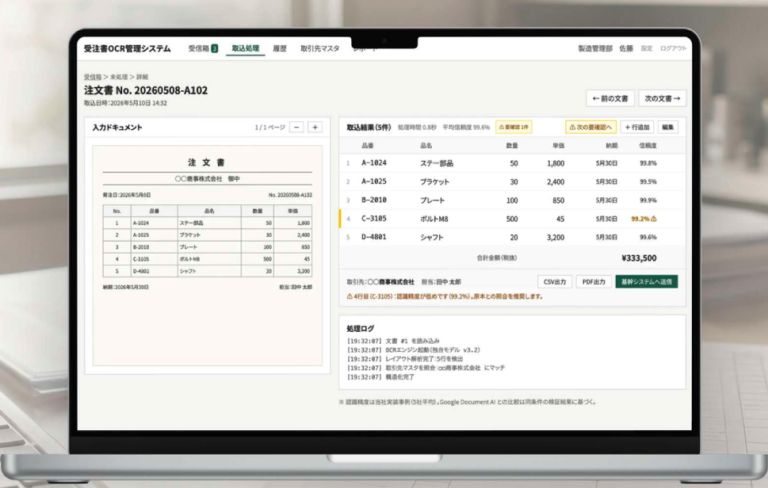Click 担当:田中 太郎 below the results table
The height and width of the screenshot is (488, 768).
441,282
